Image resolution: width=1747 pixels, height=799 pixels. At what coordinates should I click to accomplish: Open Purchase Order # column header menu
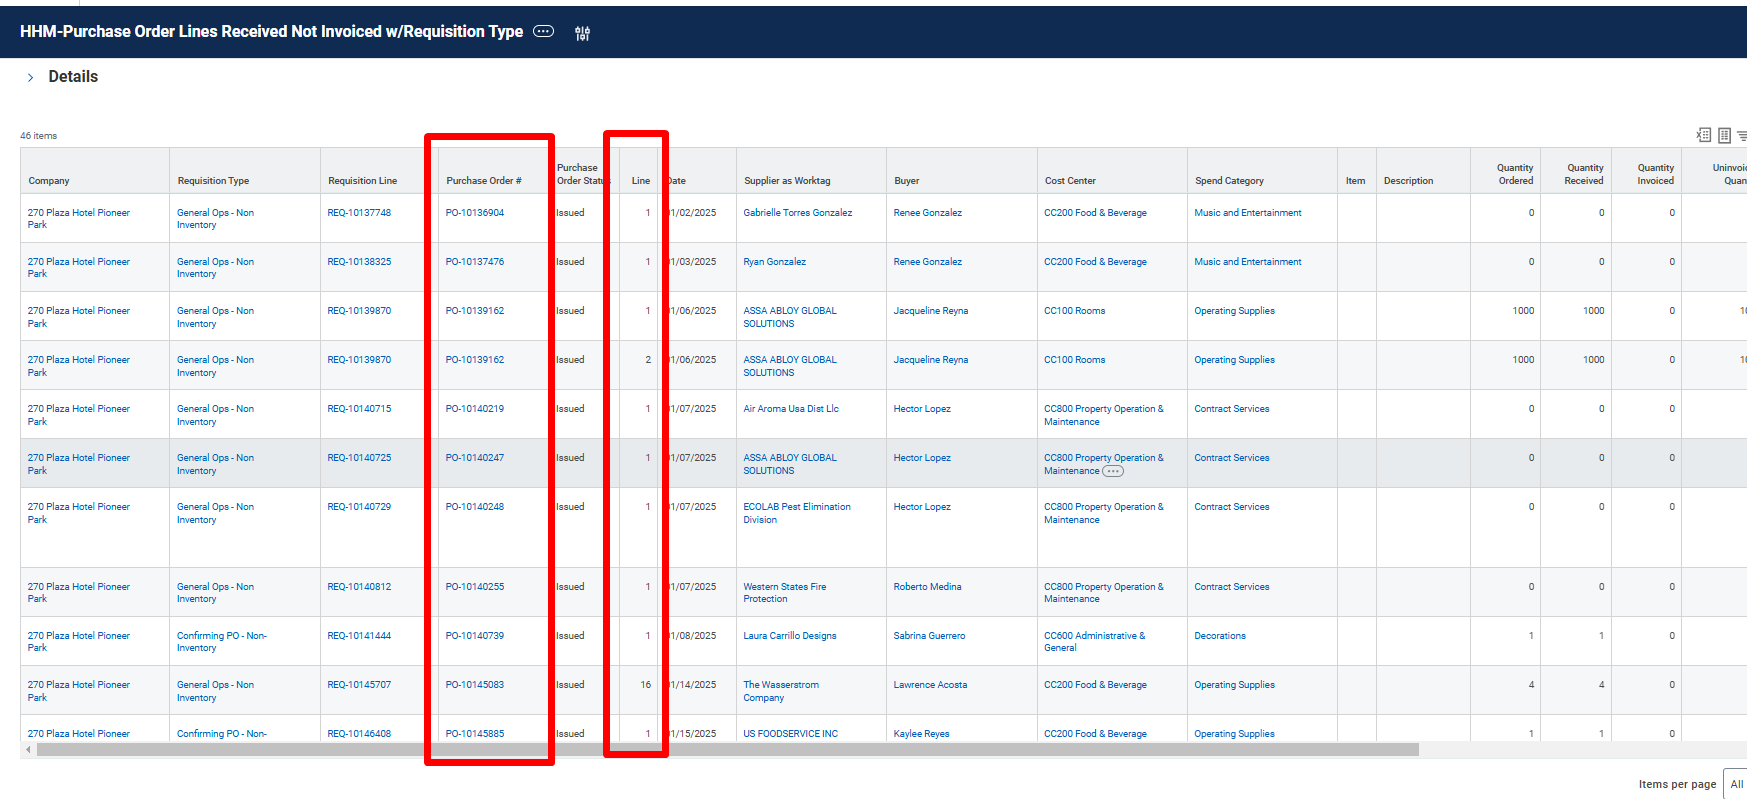coord(484,181)
